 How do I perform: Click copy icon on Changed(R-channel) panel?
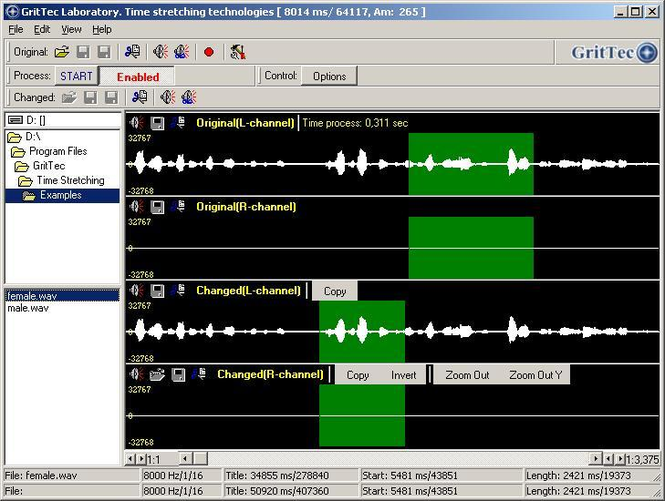pos(199,374)
